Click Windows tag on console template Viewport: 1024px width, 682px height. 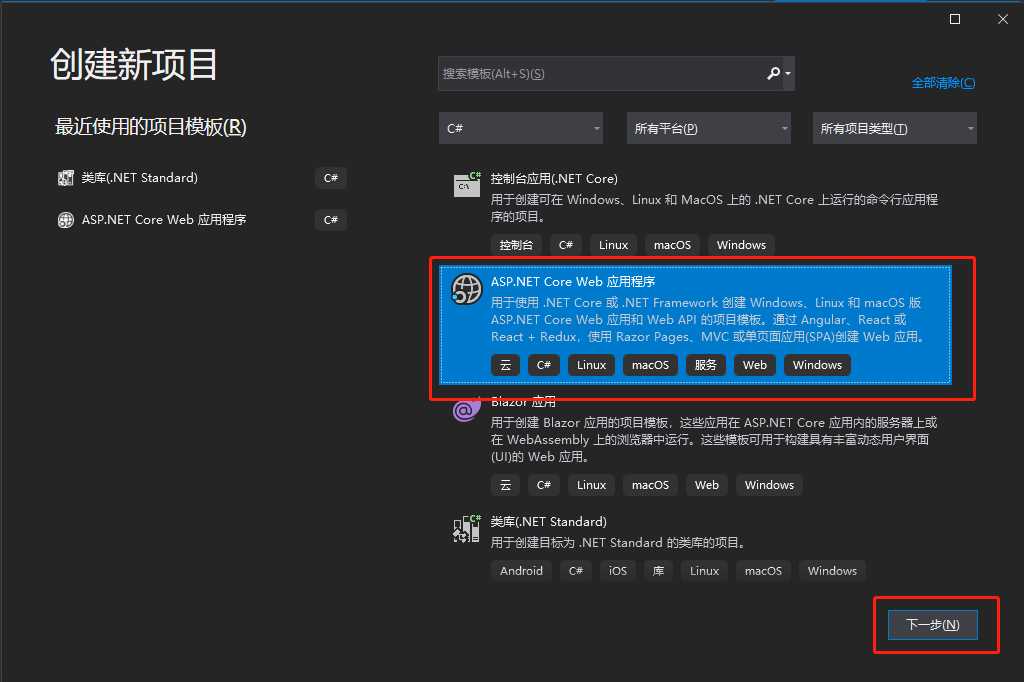point(741,245)
